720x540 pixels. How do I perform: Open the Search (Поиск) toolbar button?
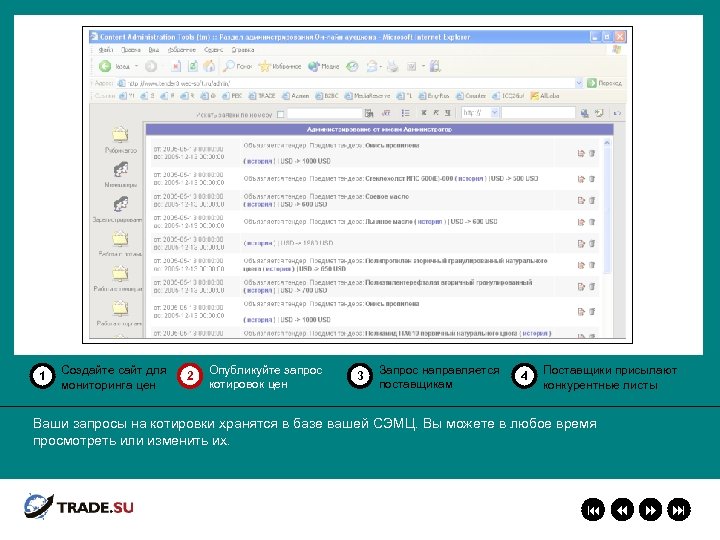(237, 67)
